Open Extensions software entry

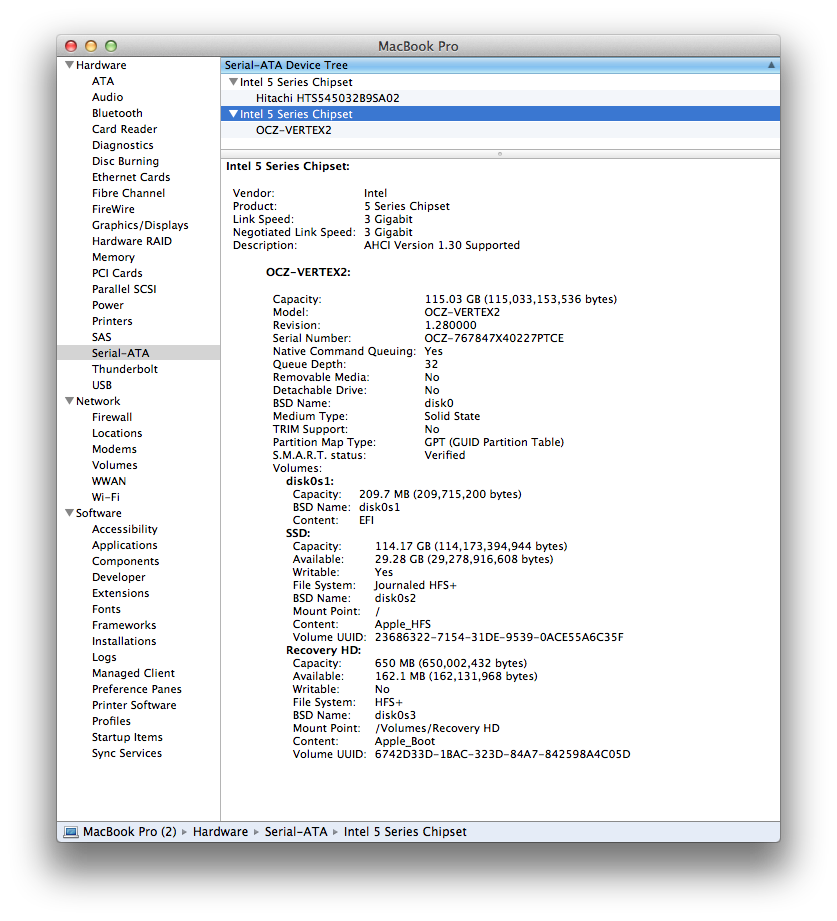pyautogui.click(x=120, y=593)
